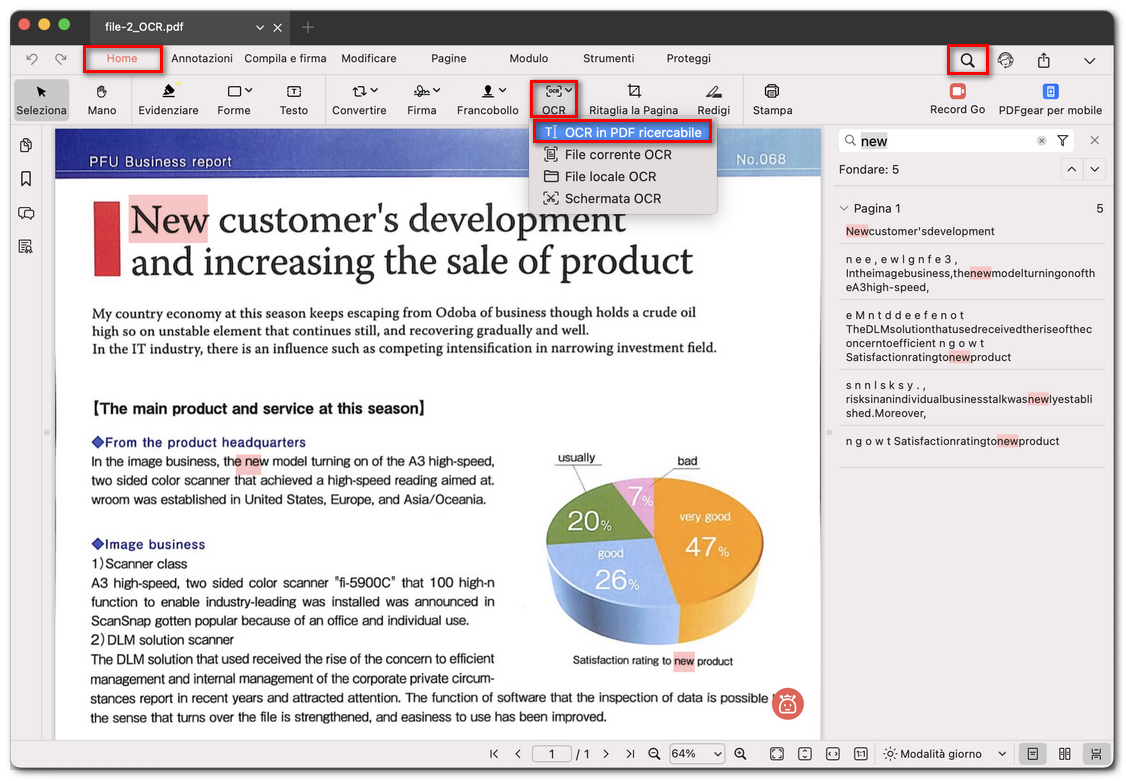Open the 64% zoom level dropdown

(696, 753)
